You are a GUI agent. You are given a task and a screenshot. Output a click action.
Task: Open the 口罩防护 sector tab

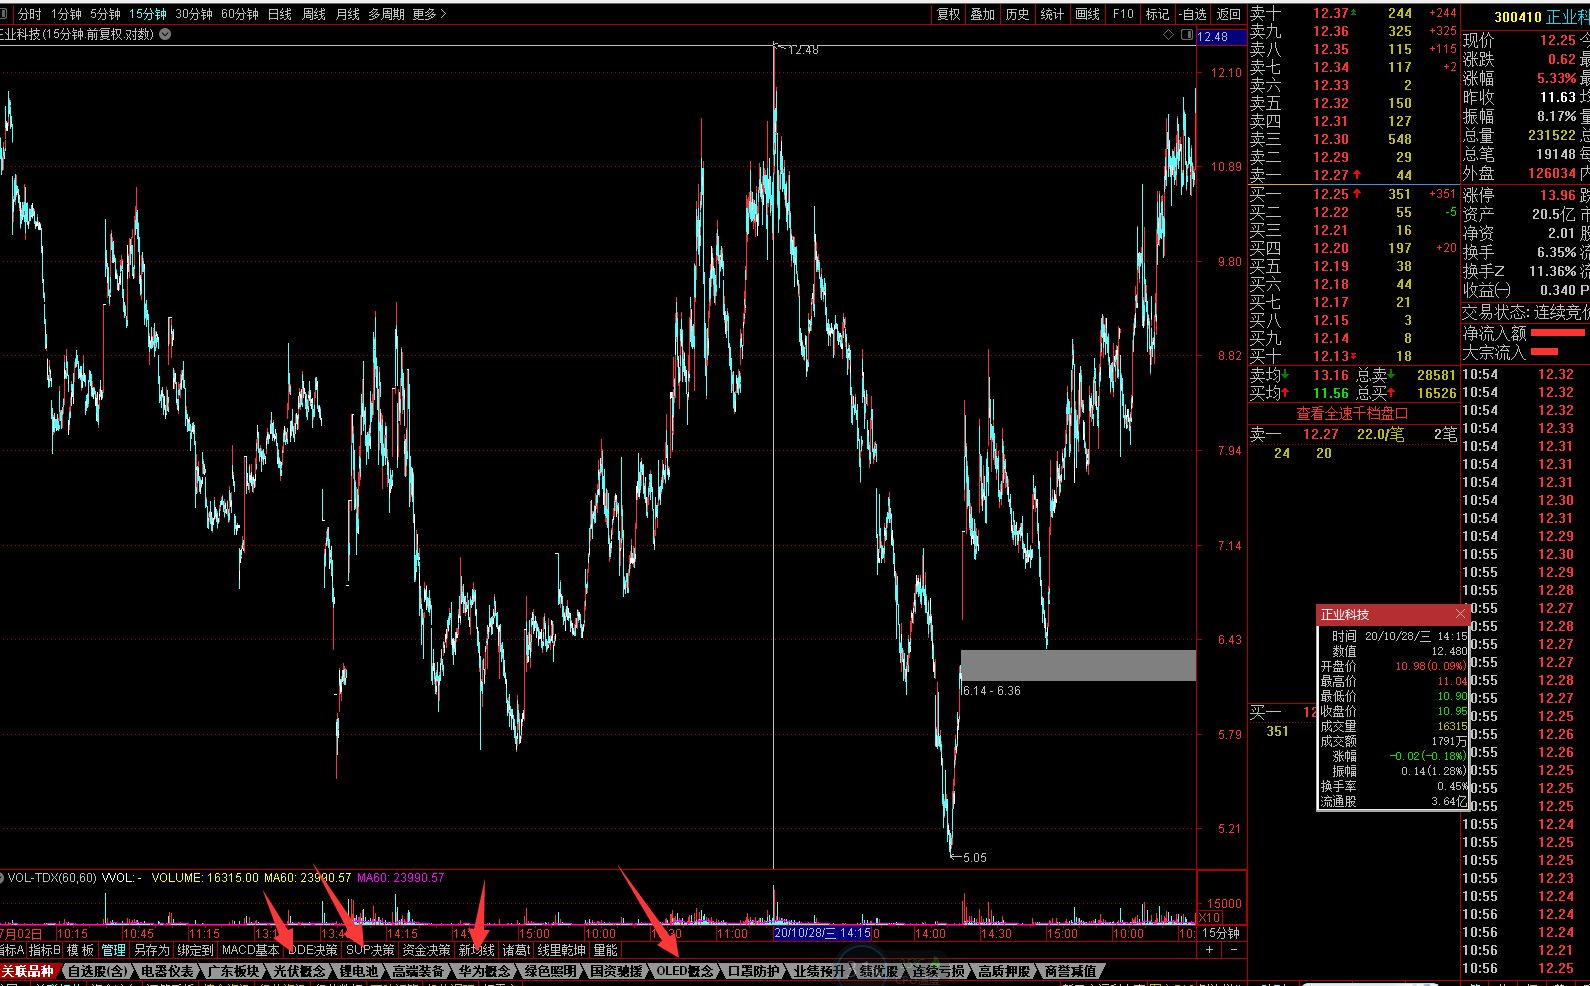point(754,971)
